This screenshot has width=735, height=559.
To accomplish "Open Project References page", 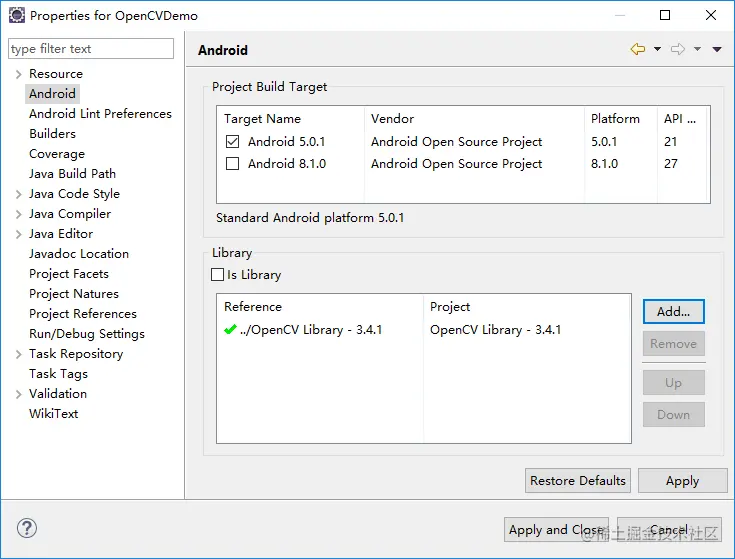I will coord(82,313).
